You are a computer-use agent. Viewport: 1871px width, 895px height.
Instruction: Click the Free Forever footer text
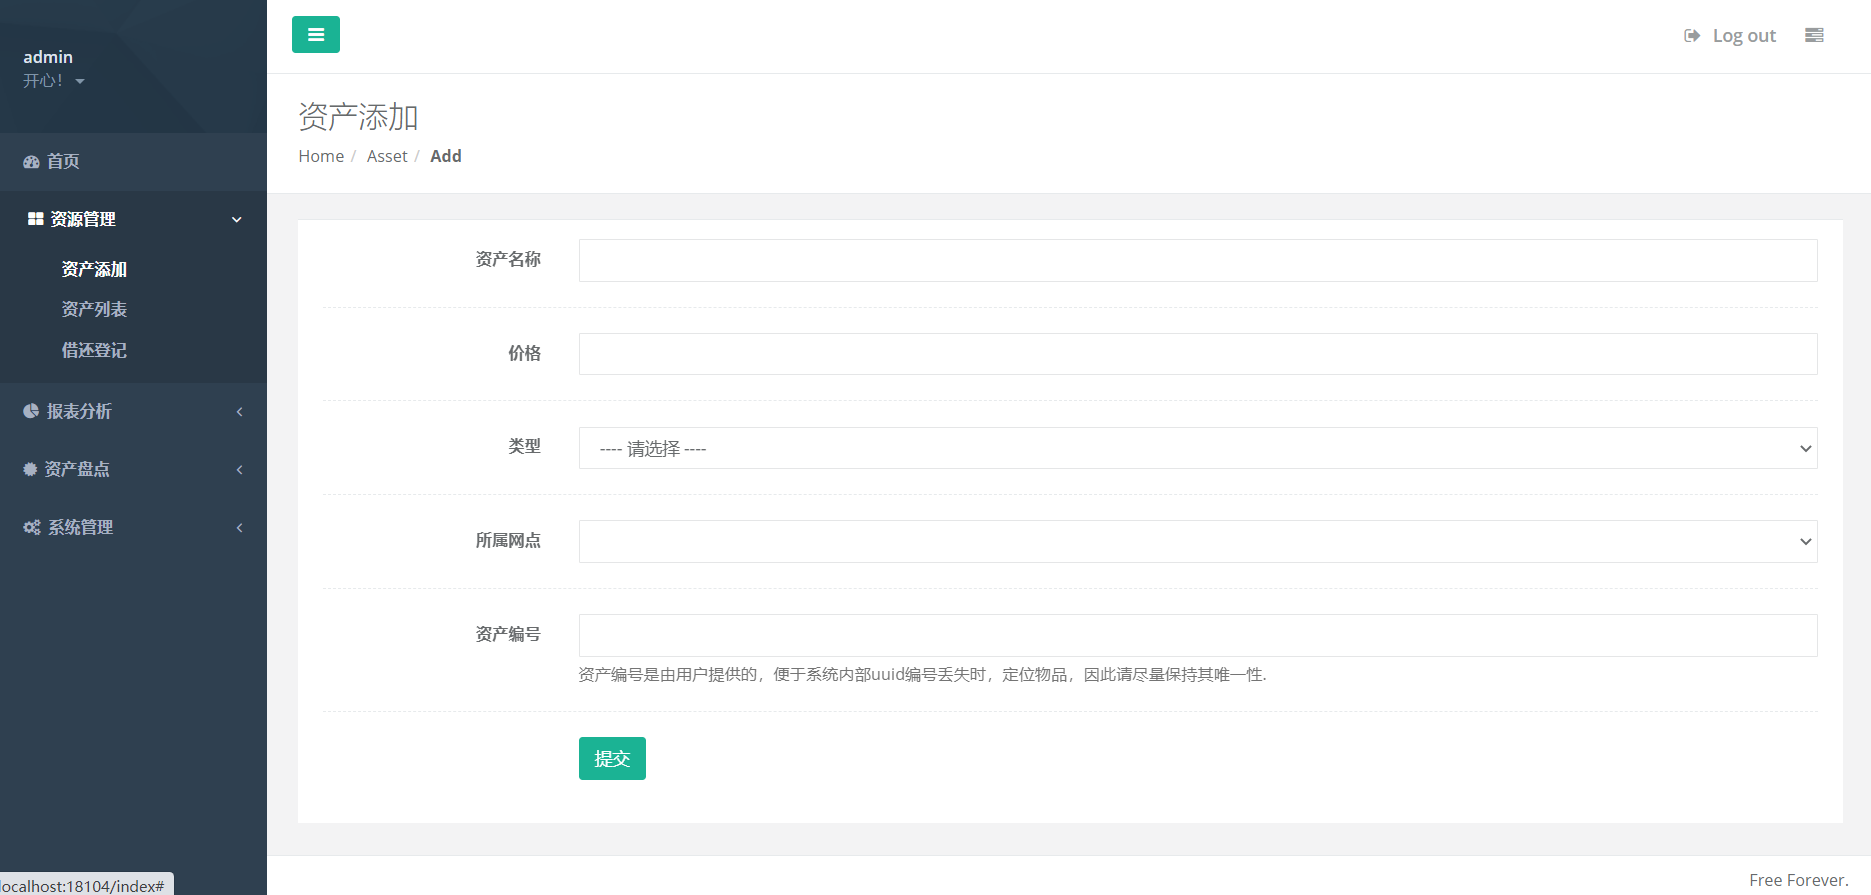[x=1798, y=880]
